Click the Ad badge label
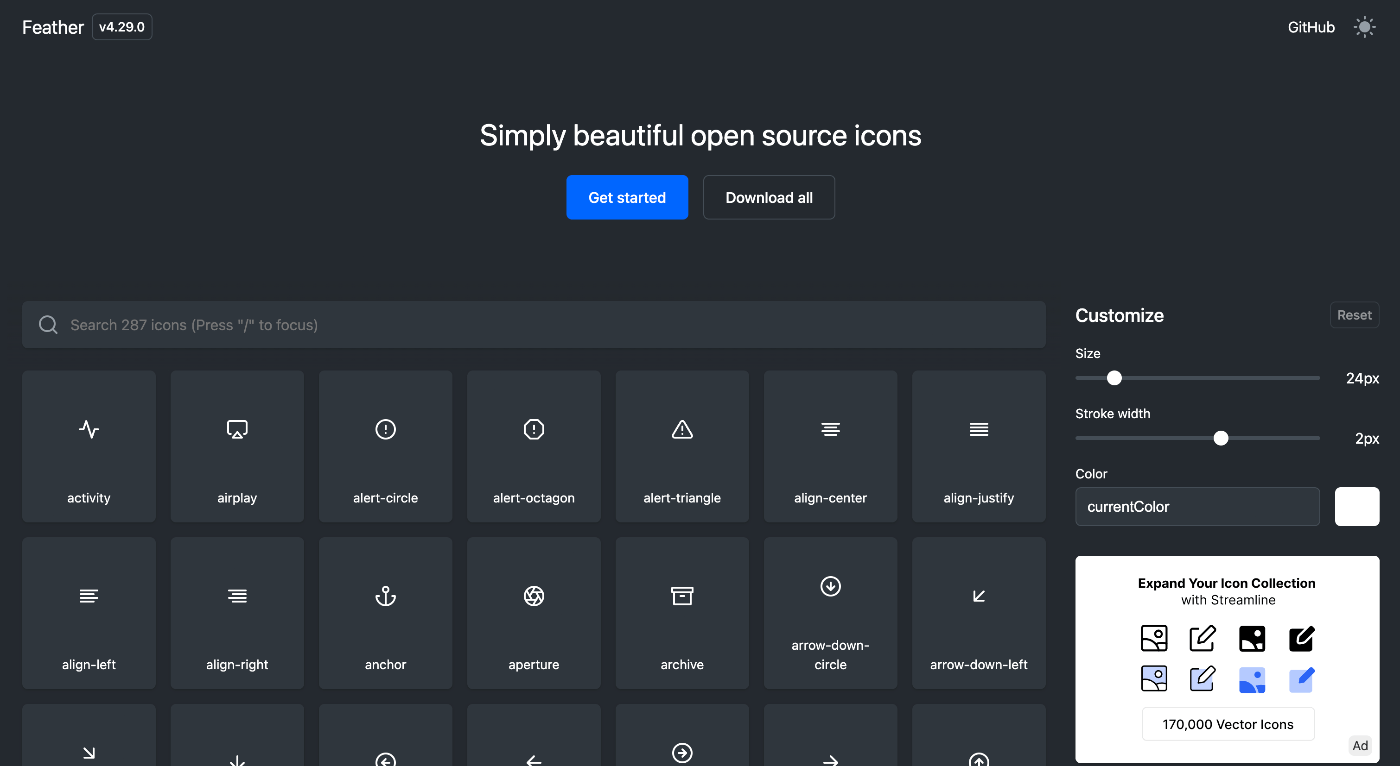This screenshot has height=766, width=1400. coord(1360,745)
